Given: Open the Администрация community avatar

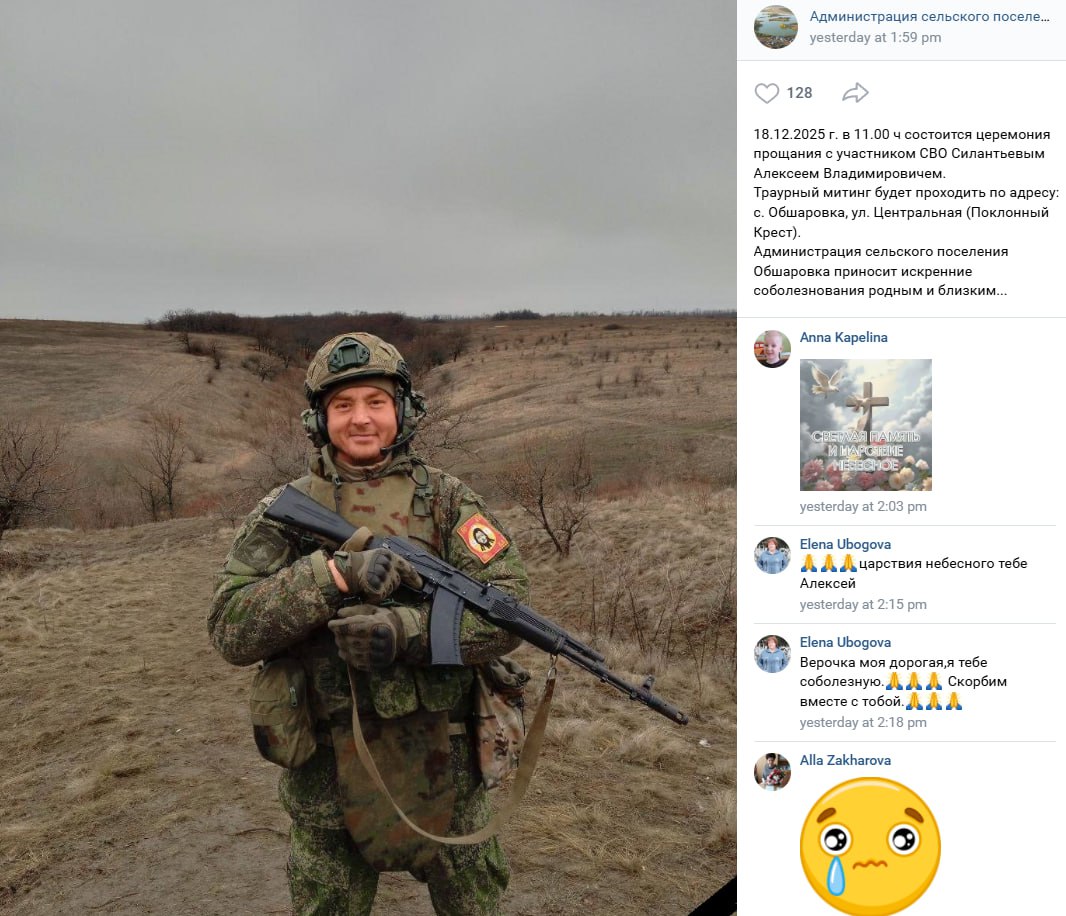Looking at the screenshot, I should [776, 27].
